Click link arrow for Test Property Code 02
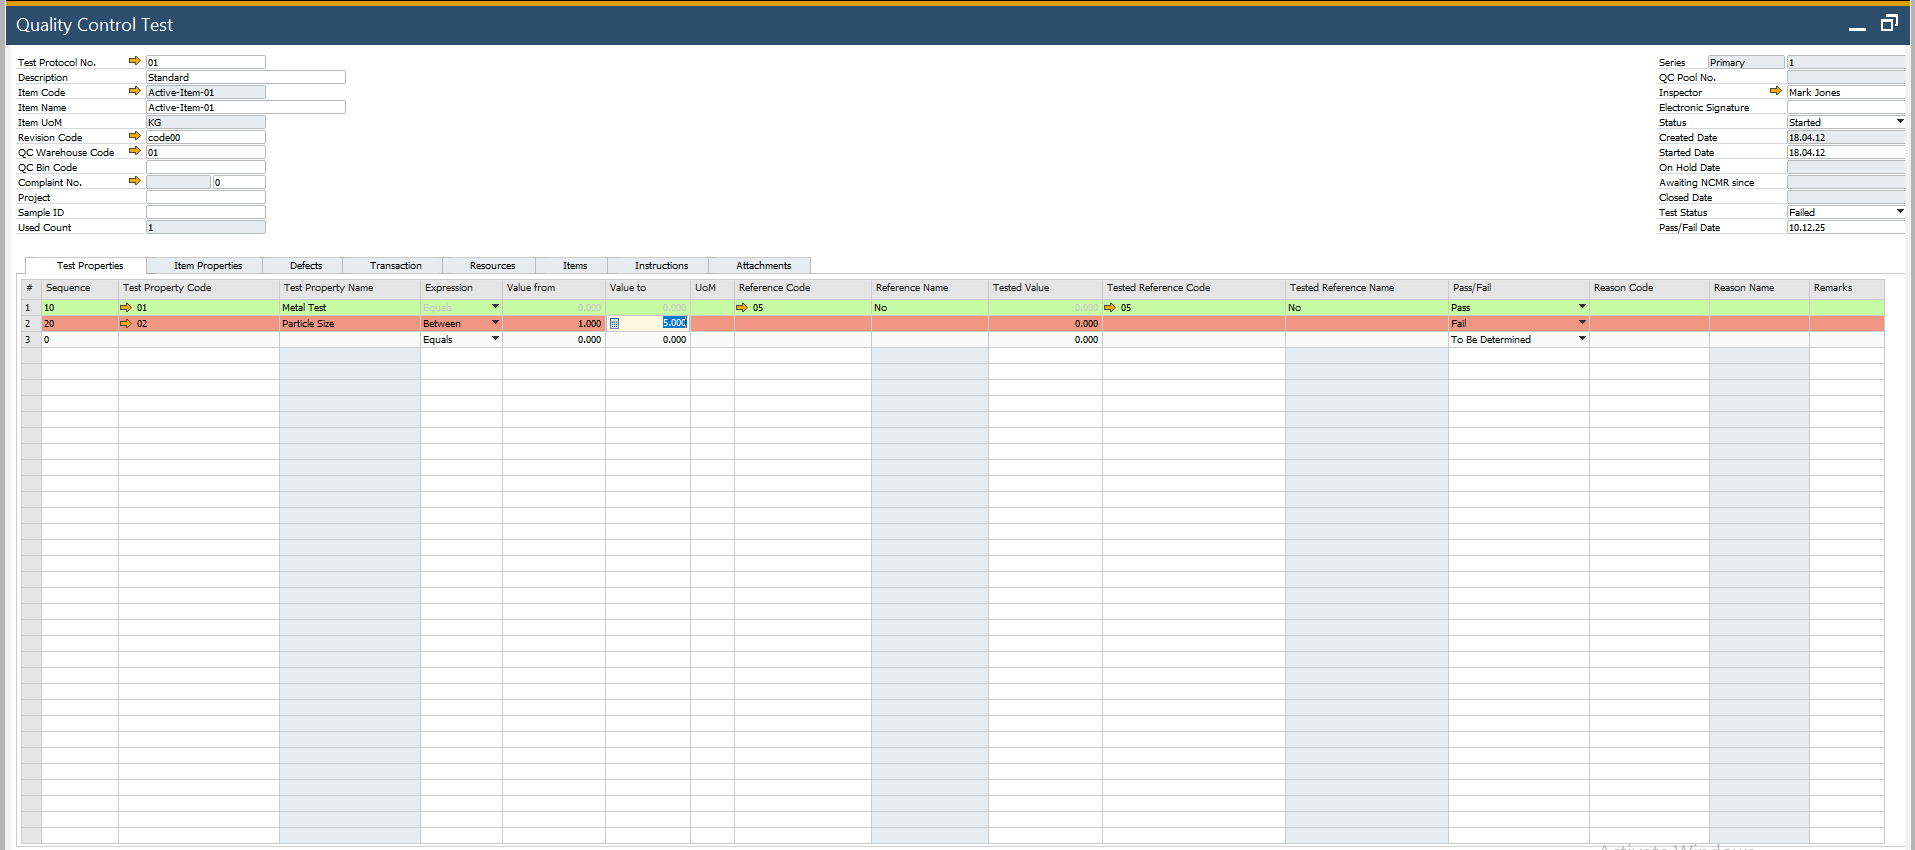Viewport: 1915px width, 850px height. tap(126, 323)
